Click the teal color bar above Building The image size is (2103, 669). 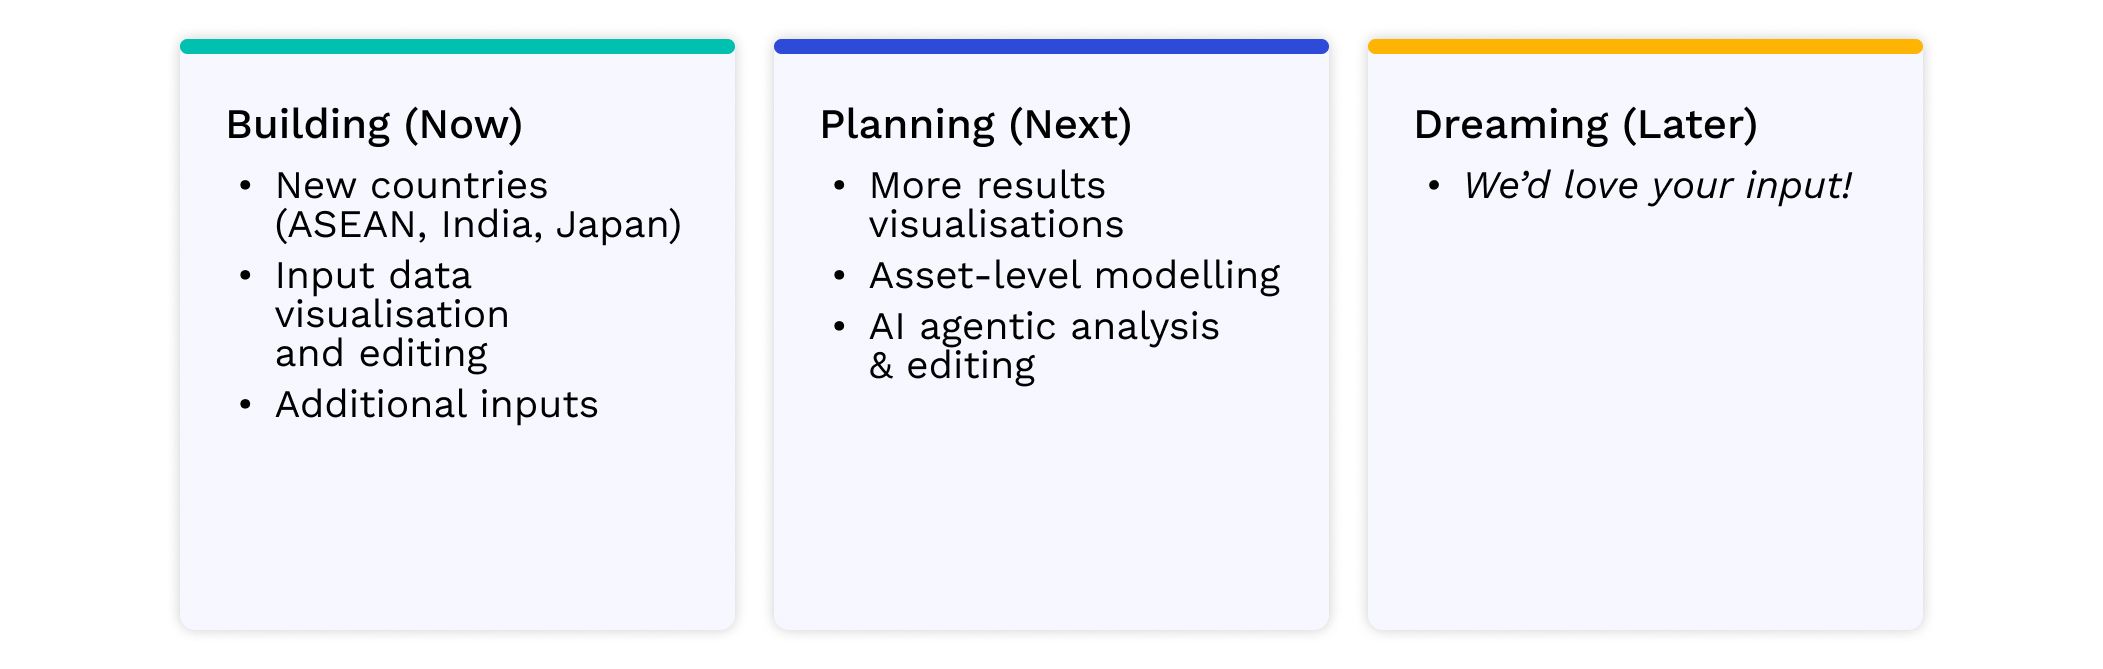[x=457, y=46]
